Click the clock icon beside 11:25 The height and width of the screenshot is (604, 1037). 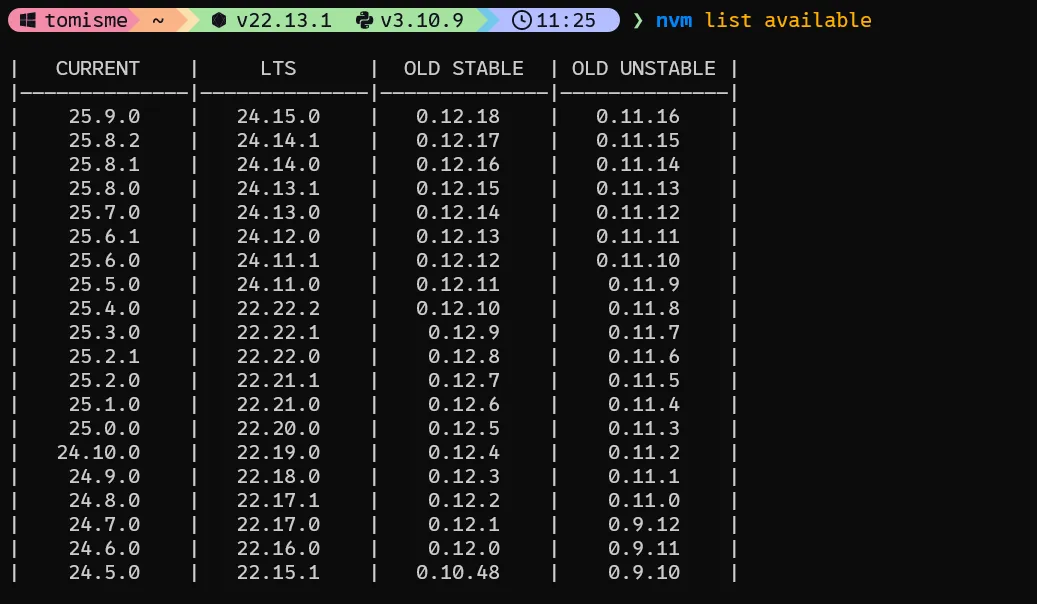pos(522,21)
